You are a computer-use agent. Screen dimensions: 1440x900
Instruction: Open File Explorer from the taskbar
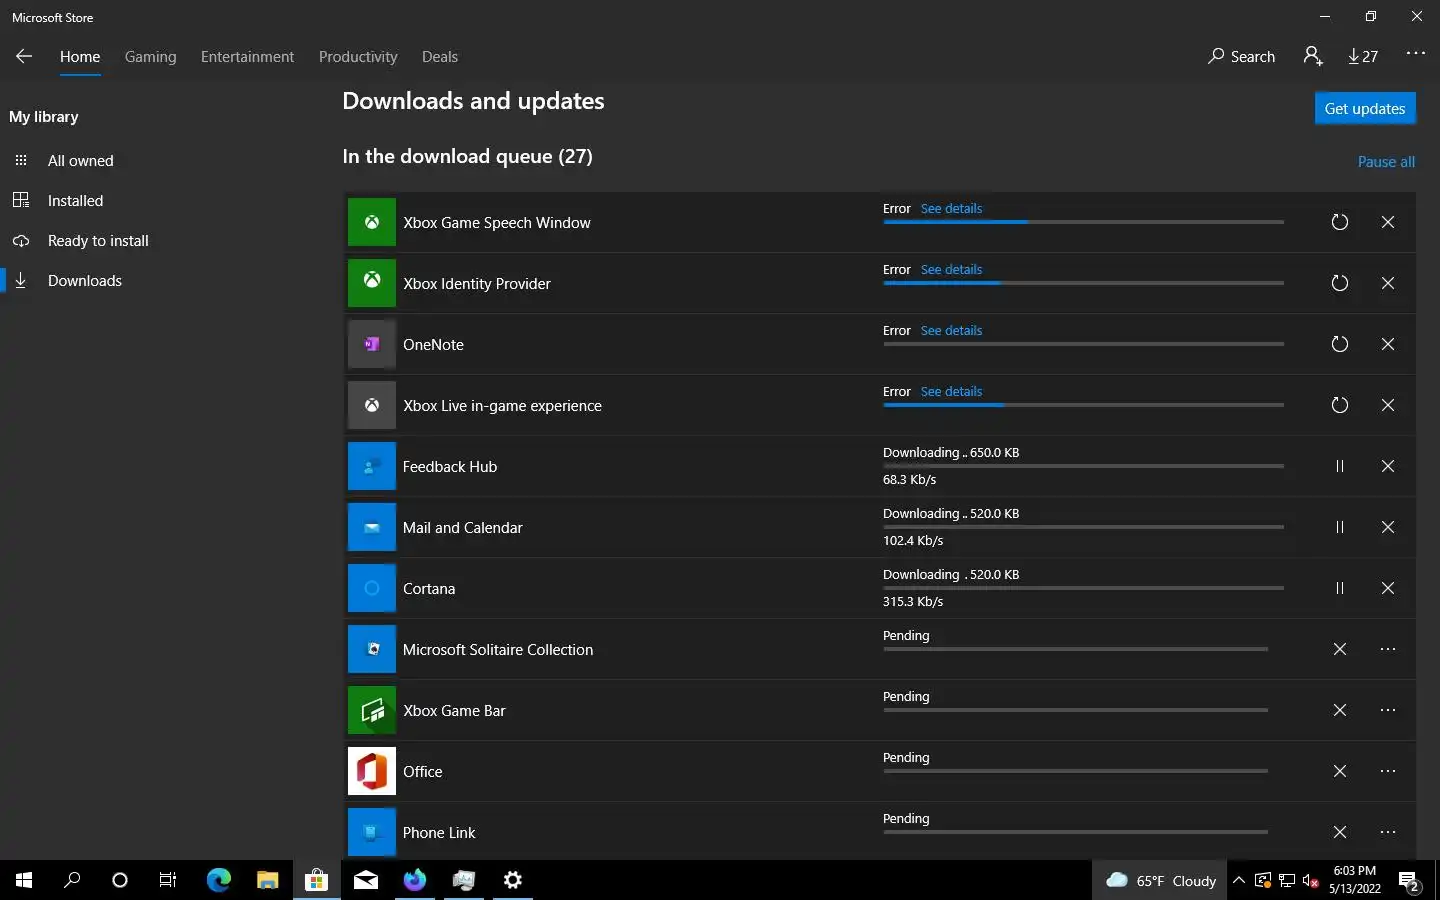[x=267, y=880]
